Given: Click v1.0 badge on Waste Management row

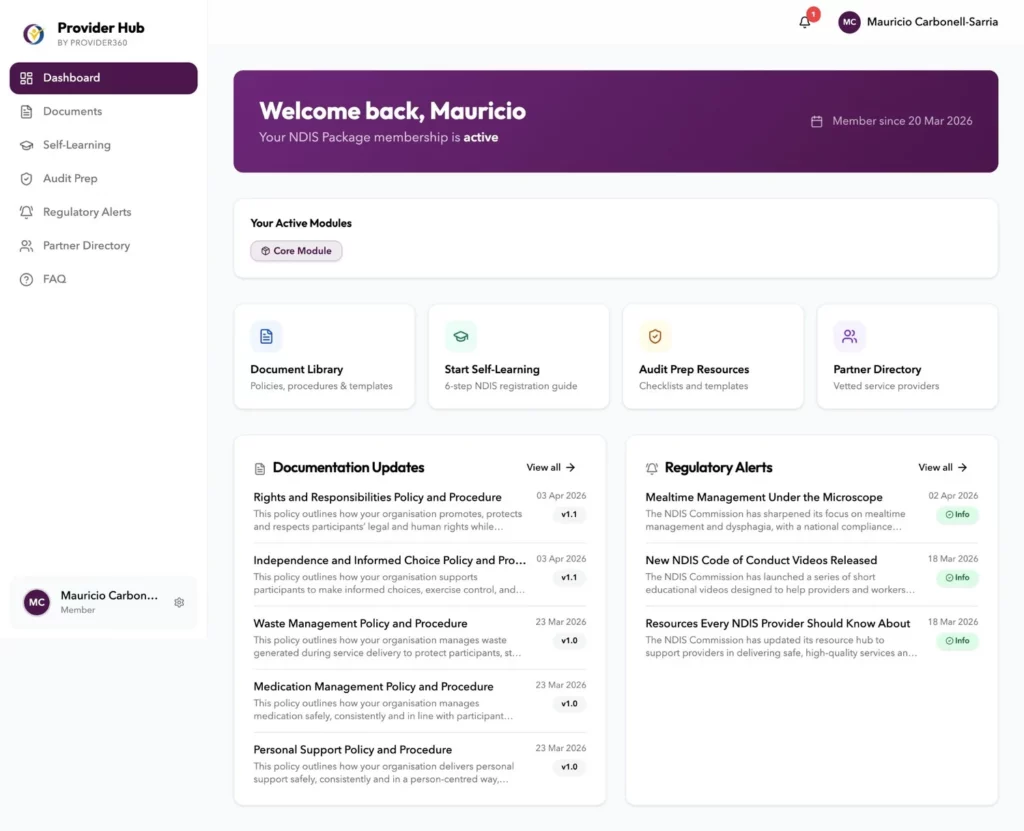Looking at the screenshot, I should tap(569, 641).
